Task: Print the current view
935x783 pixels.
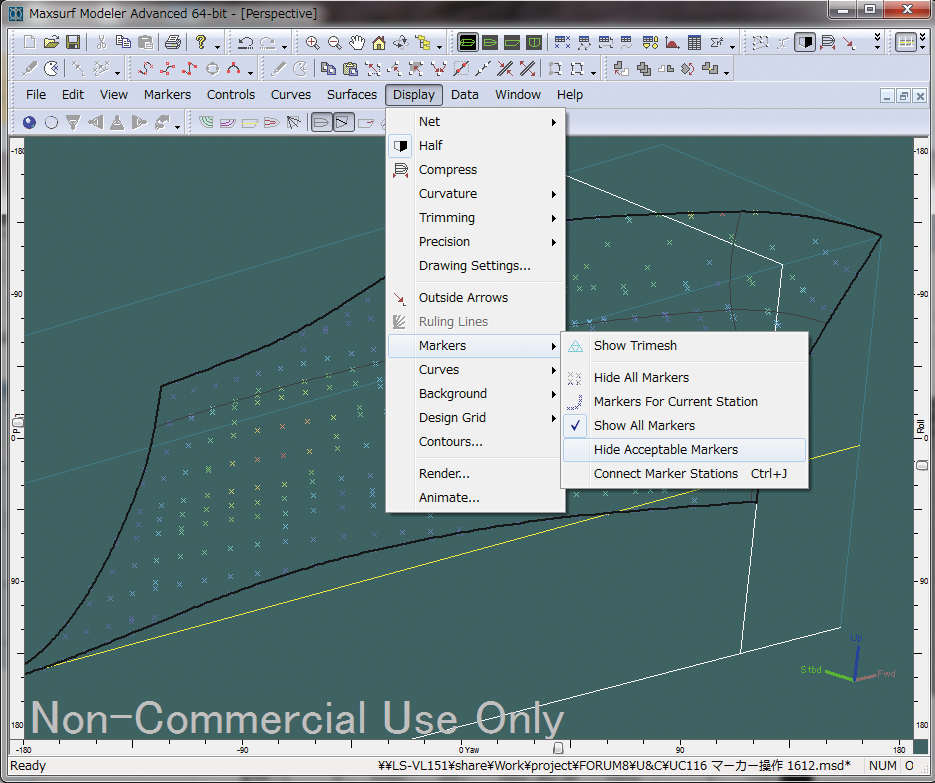Action: [x=173, y=42]
